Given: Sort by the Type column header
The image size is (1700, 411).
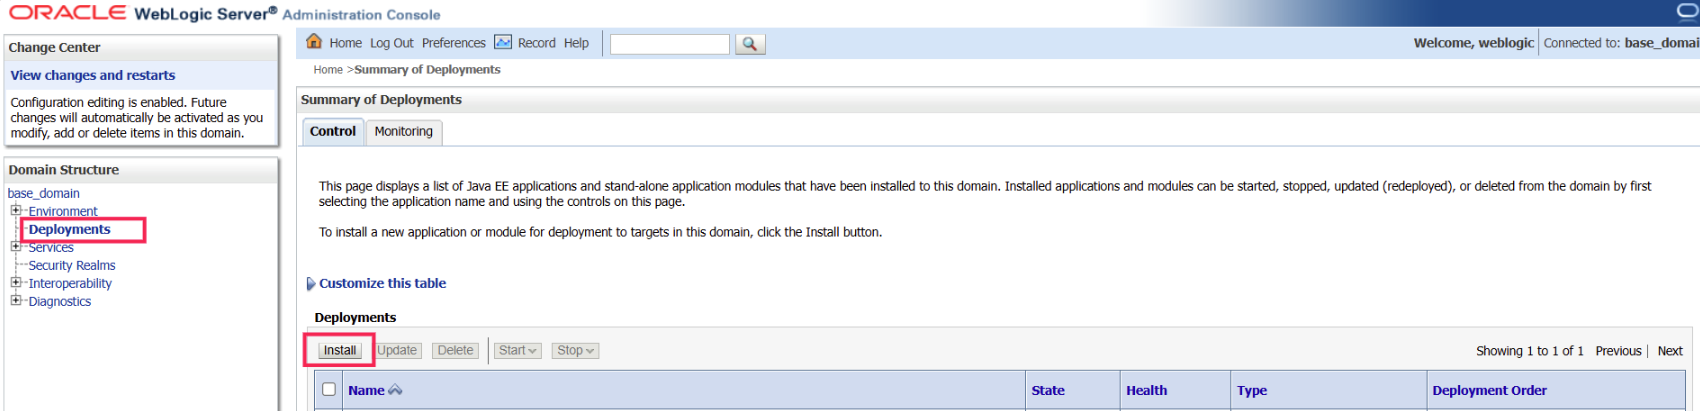Looking at the screenshot, I should coord(1252,390).
